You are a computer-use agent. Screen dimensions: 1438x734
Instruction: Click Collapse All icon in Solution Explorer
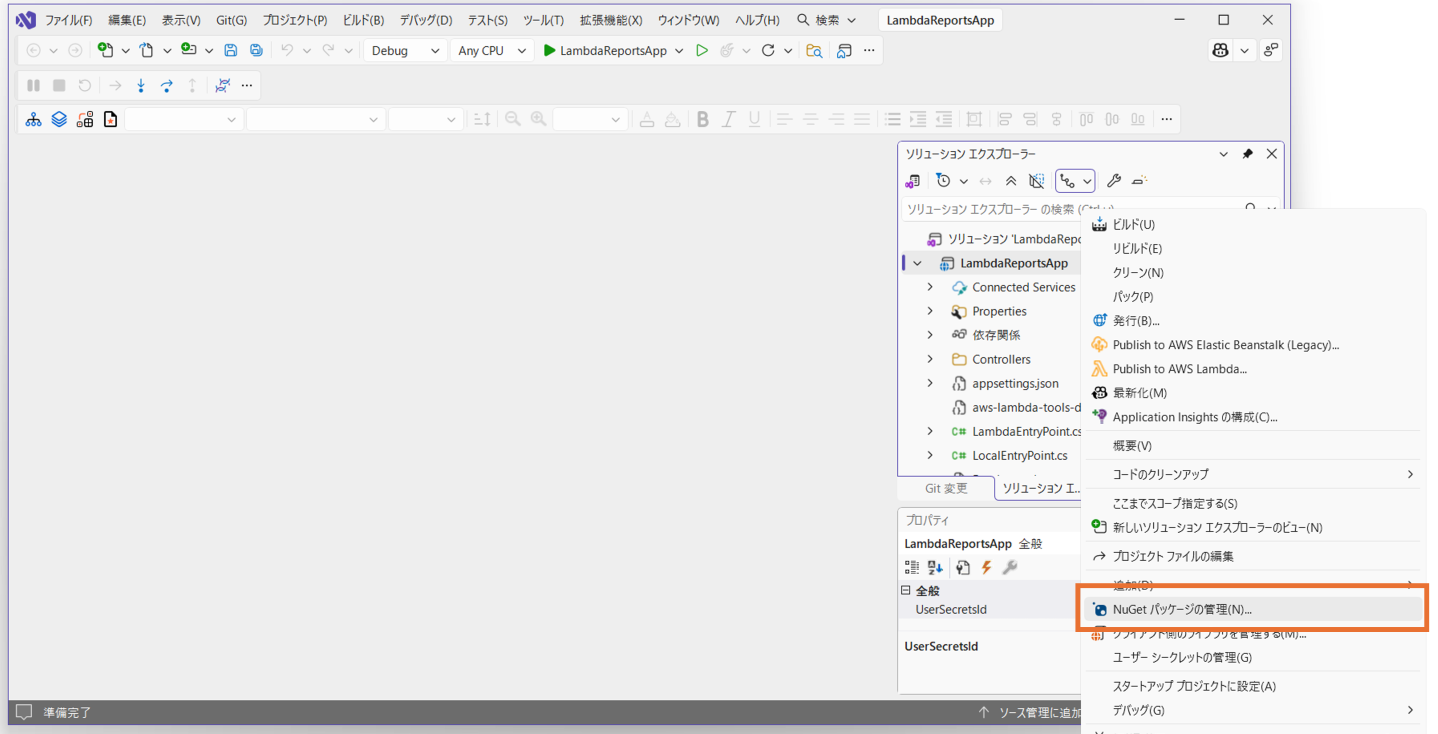(1011, 181)
